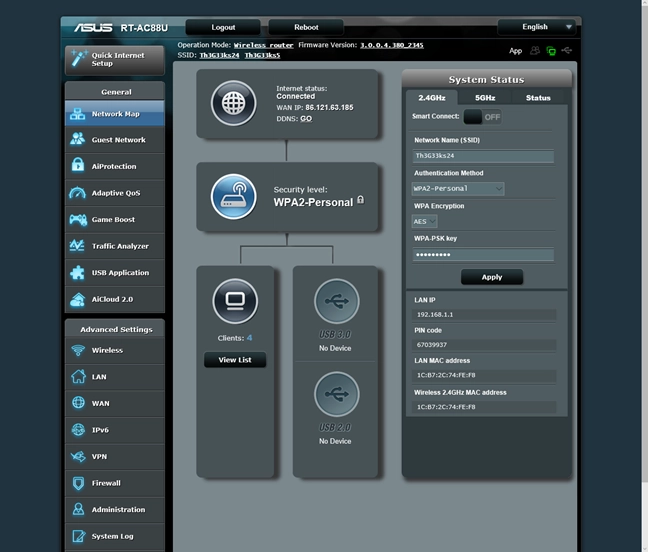Click the blue wireless router icon
The image size is (648, 552).
pyautogui.click(x=233, y=196)
